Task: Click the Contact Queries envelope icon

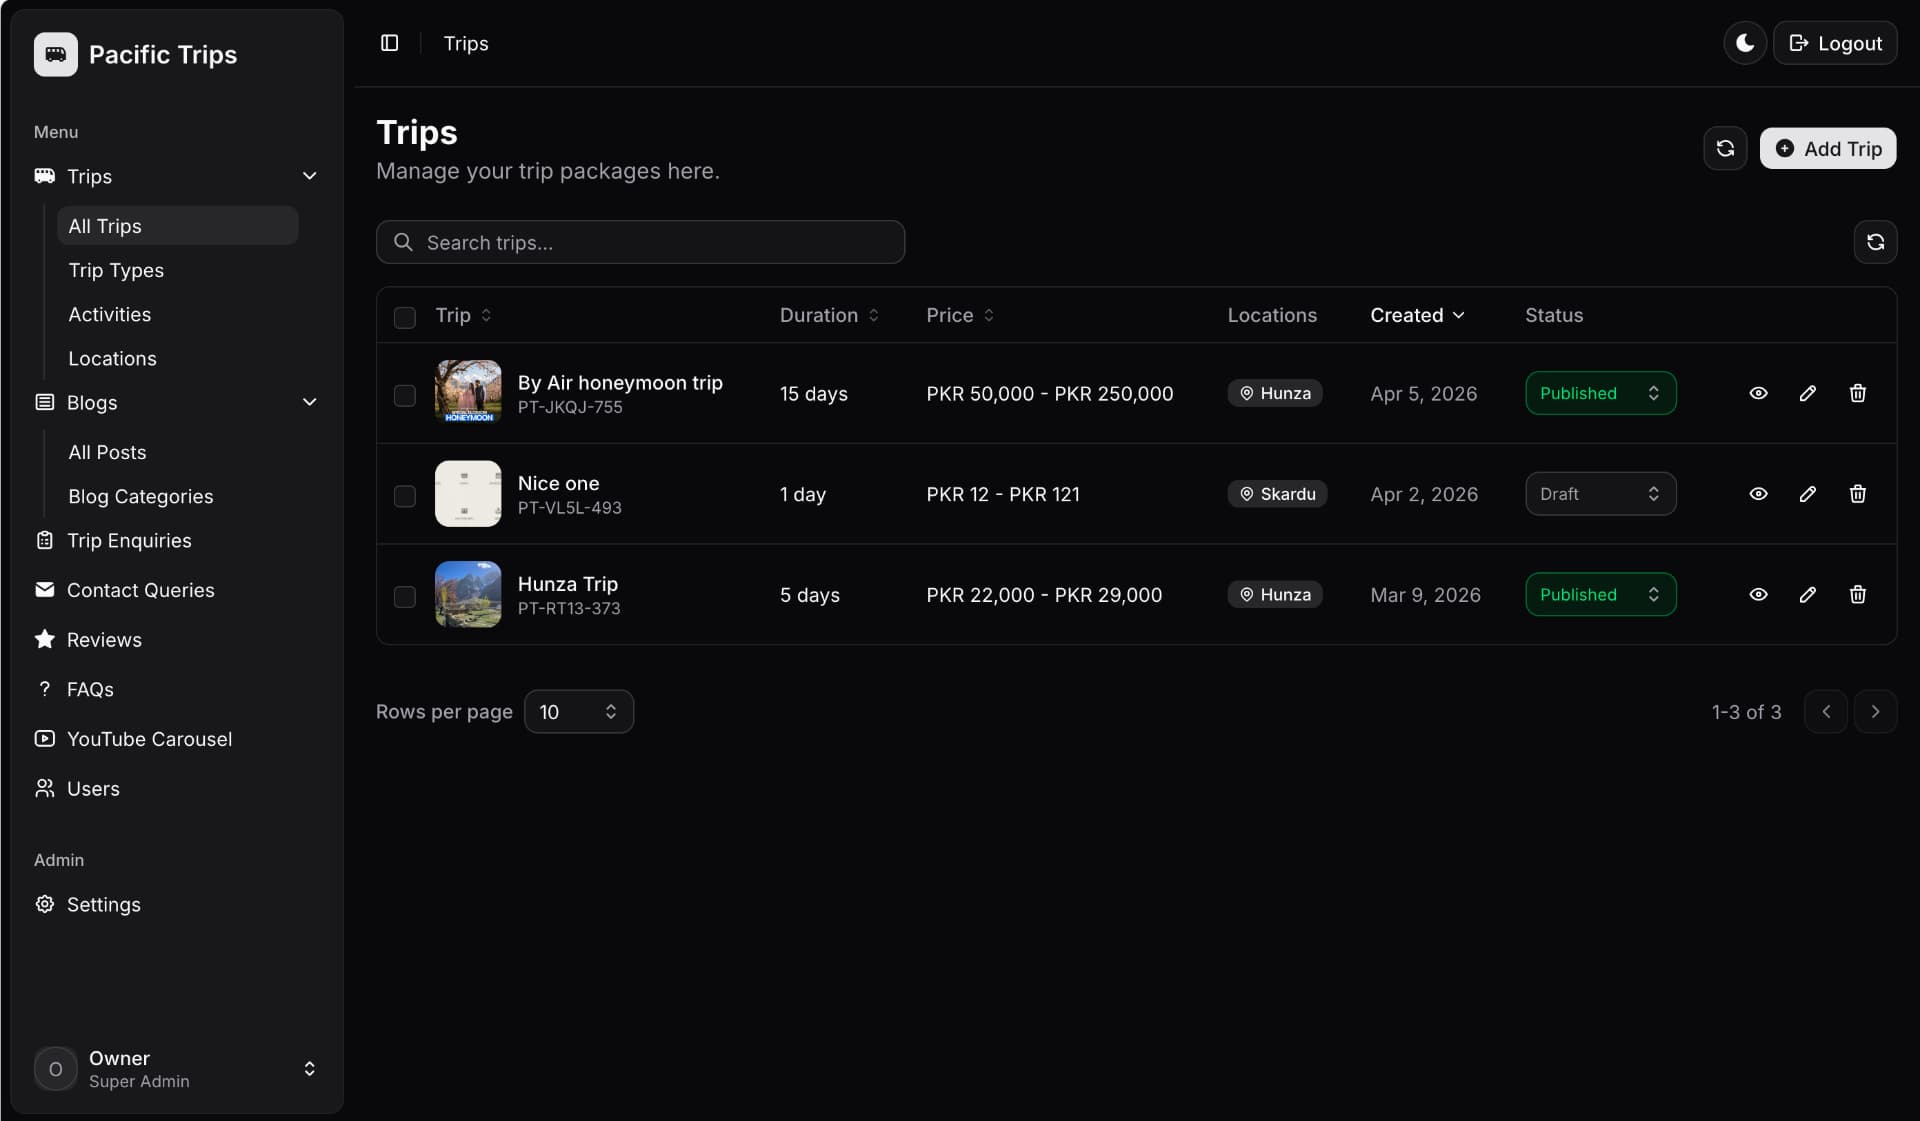Action: (x=45, y=590)
